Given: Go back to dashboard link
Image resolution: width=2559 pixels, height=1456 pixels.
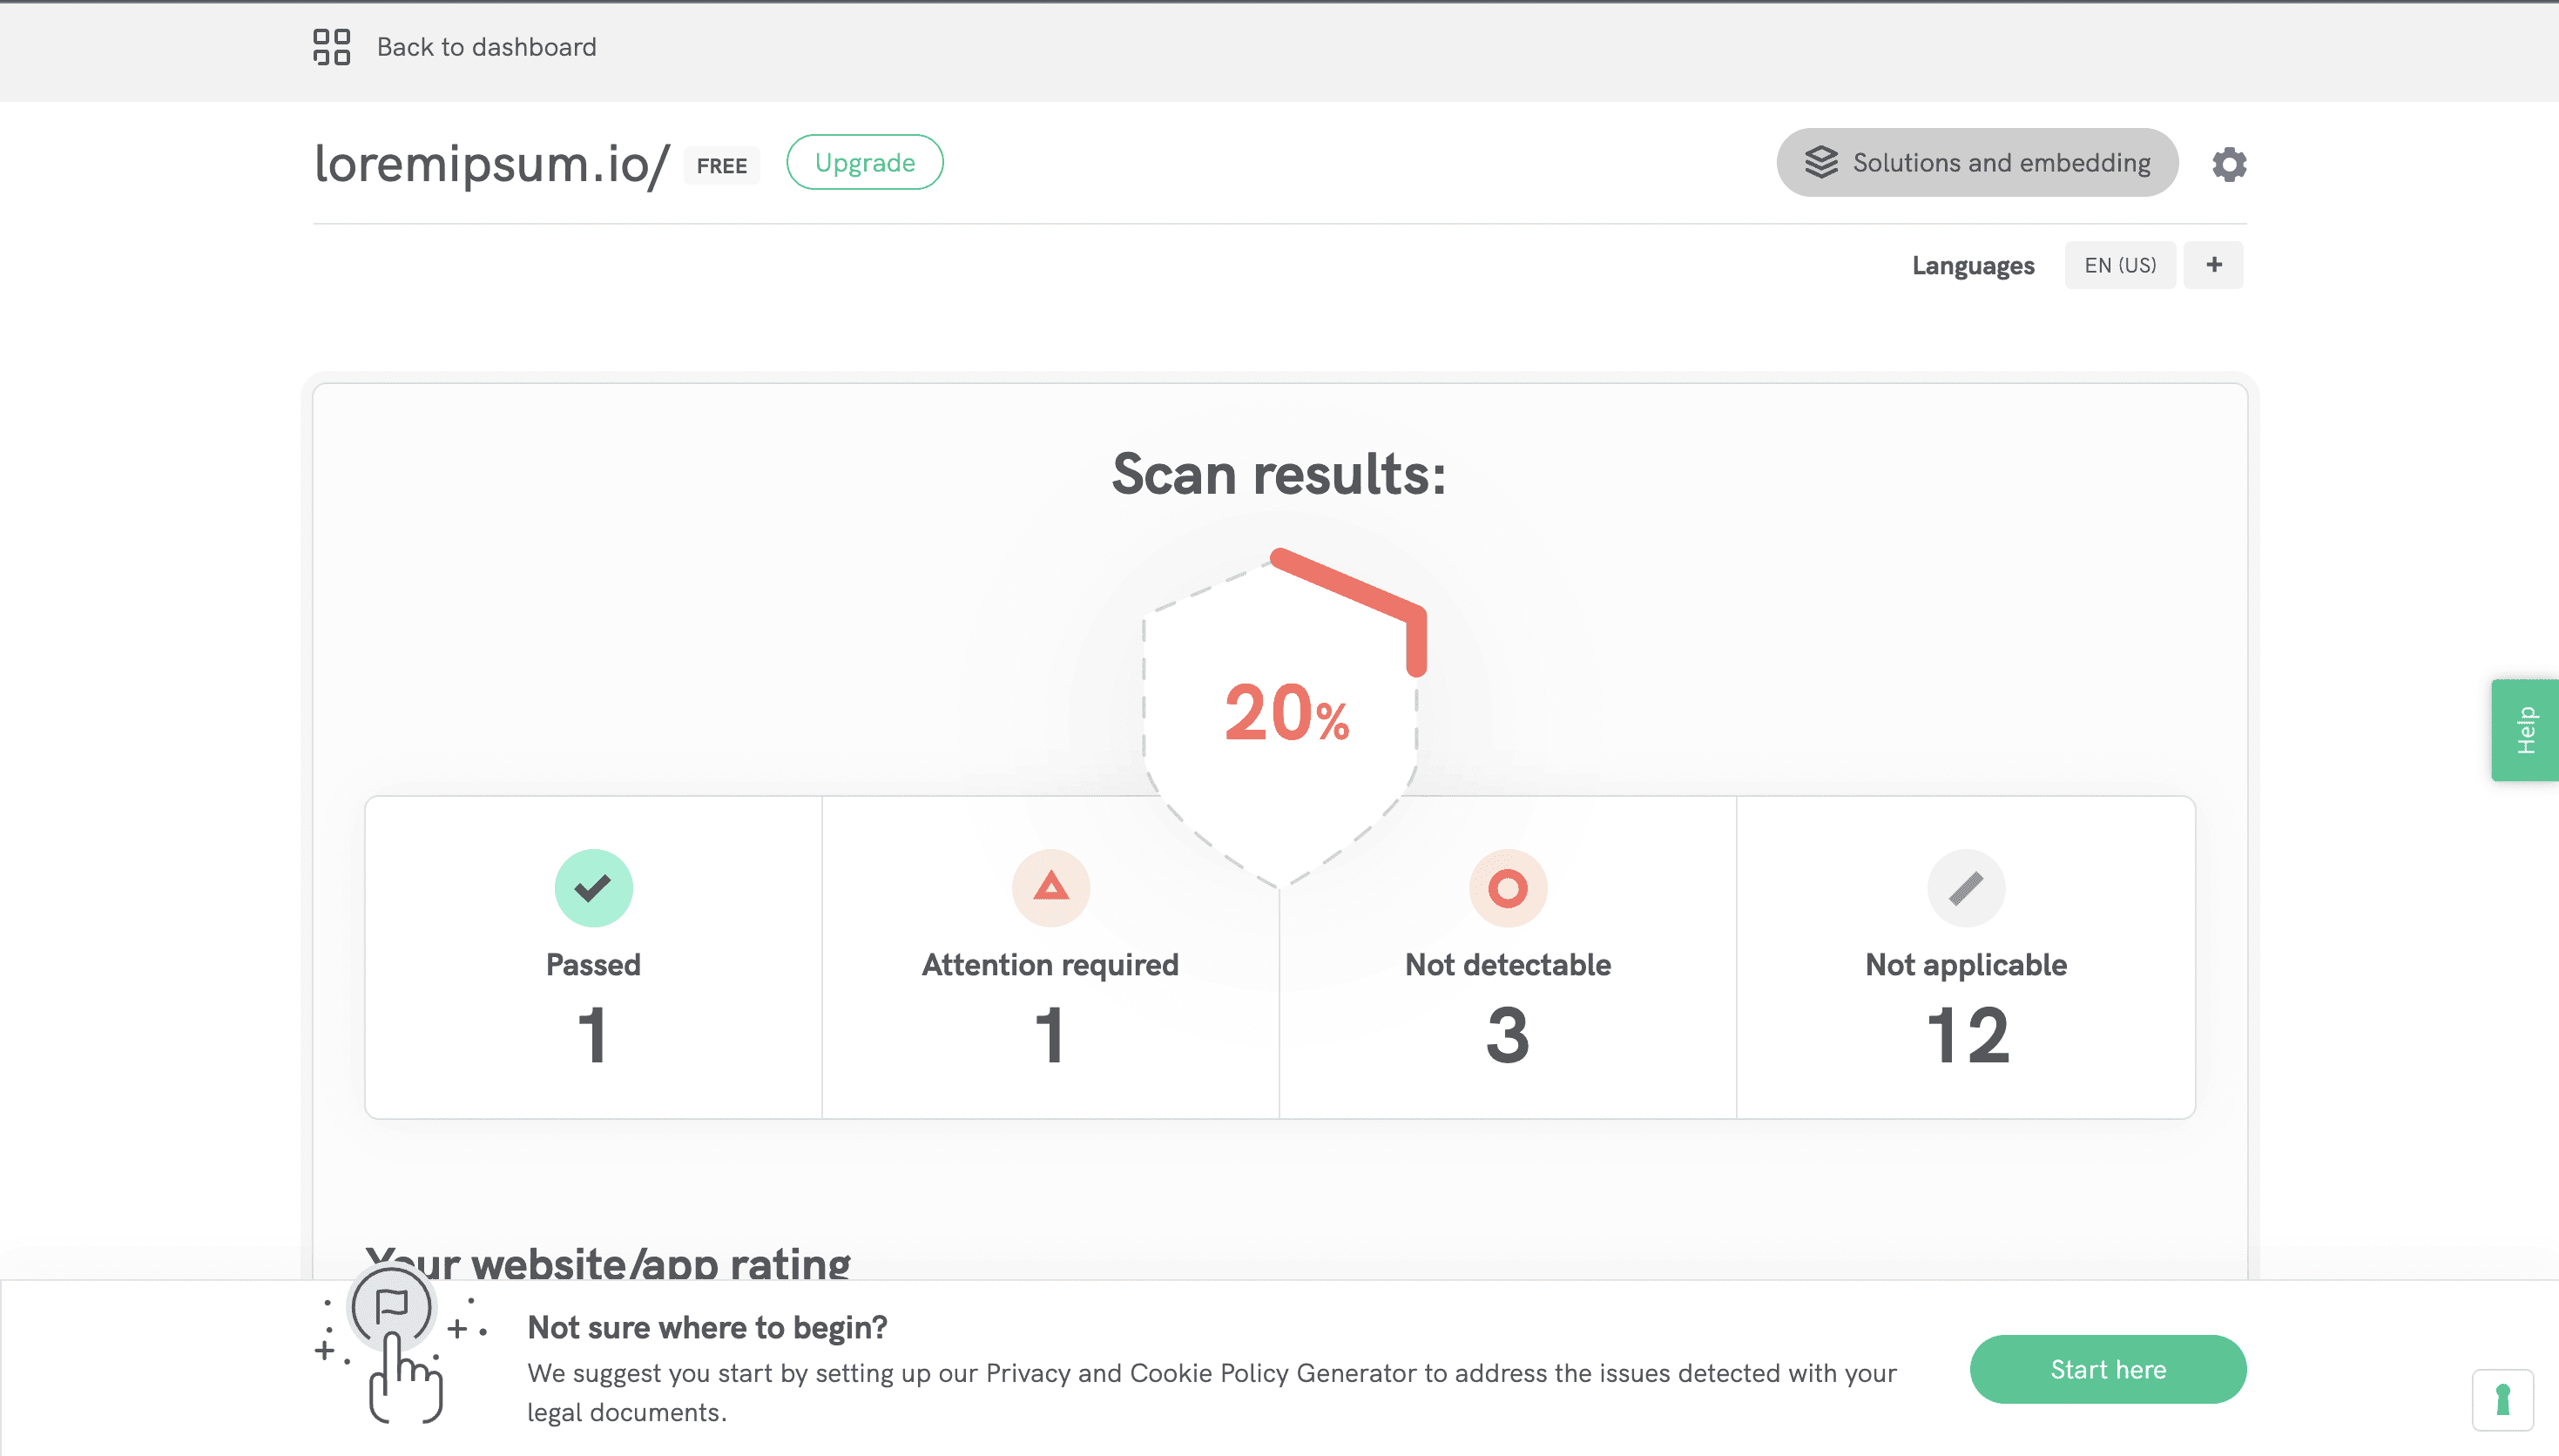Looking at the screenshot, I should 486,47.
